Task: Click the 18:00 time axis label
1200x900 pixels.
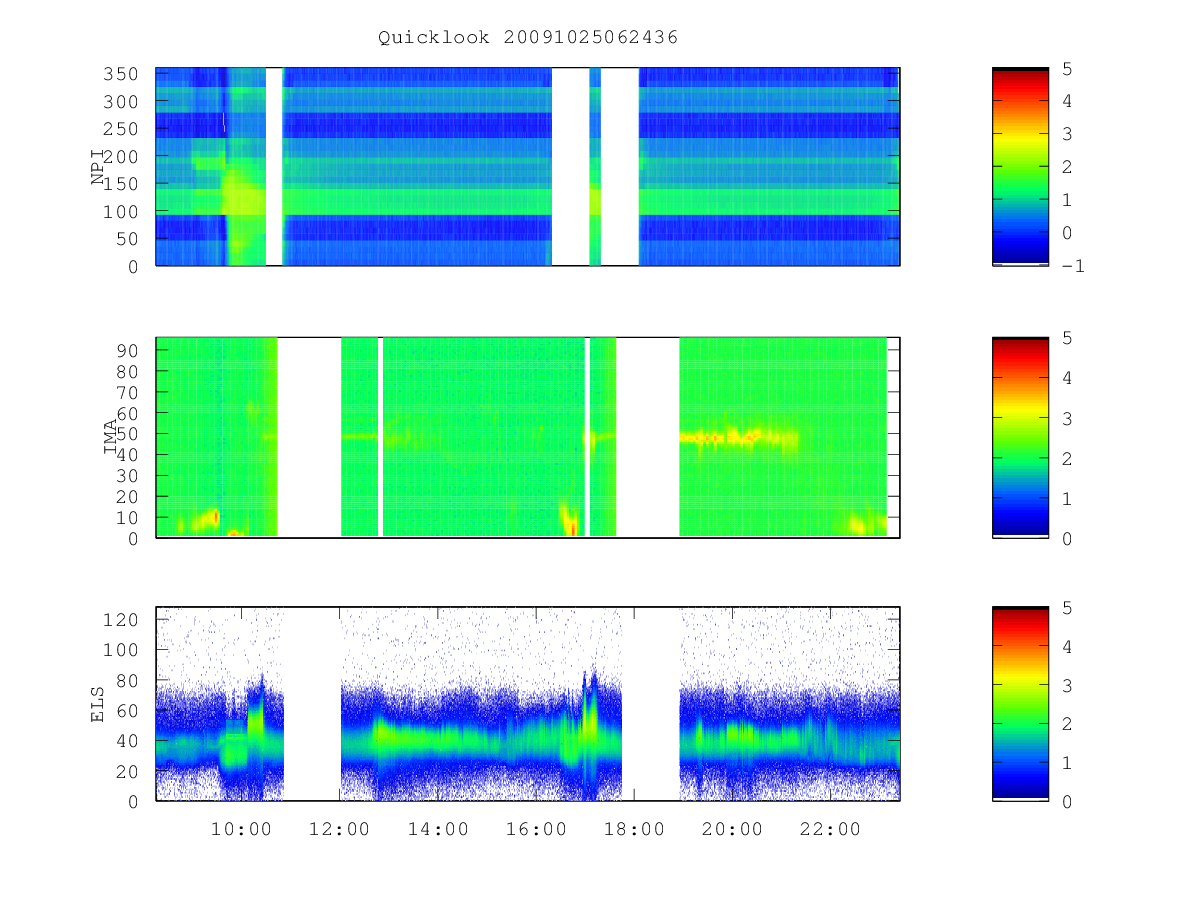Action: coord(635,829)
